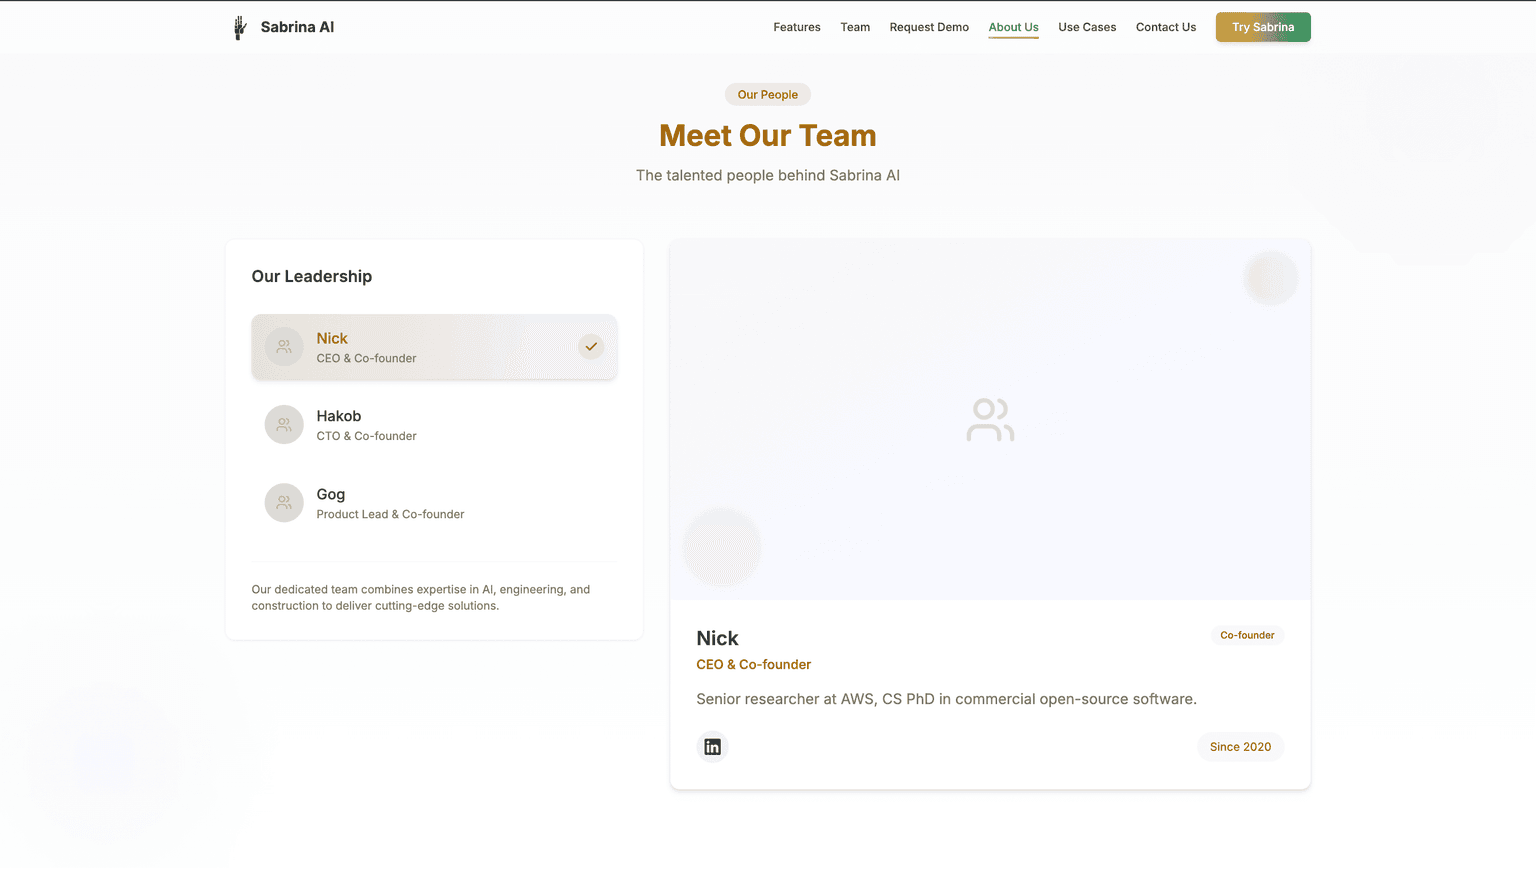The height and width of the screenshot is (879, 1536).
Task: Click Hakob's avatar icon in leadership list
Action: point(284,425)
